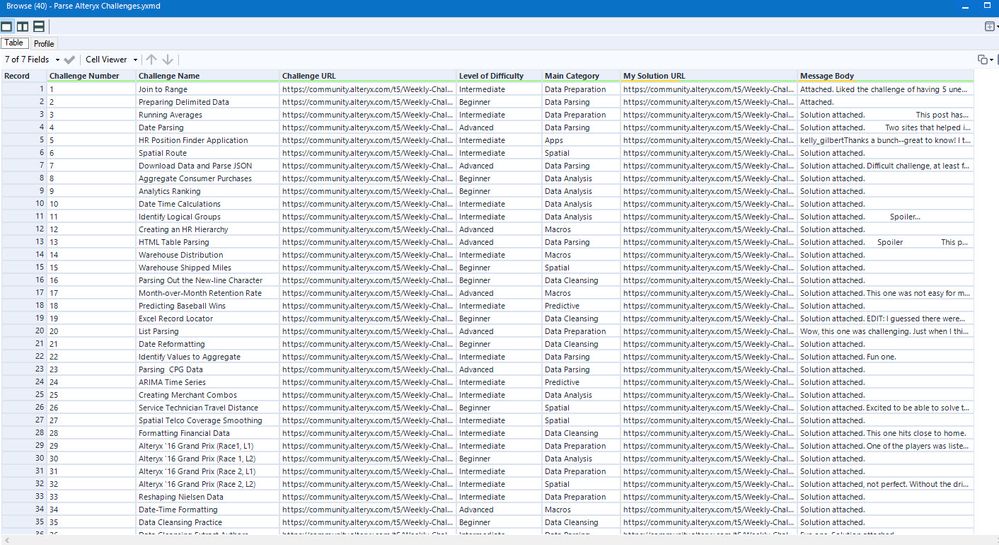
Task: Select the 'Aggregate Consumer Purchases' cell
Action: [208, 178]
